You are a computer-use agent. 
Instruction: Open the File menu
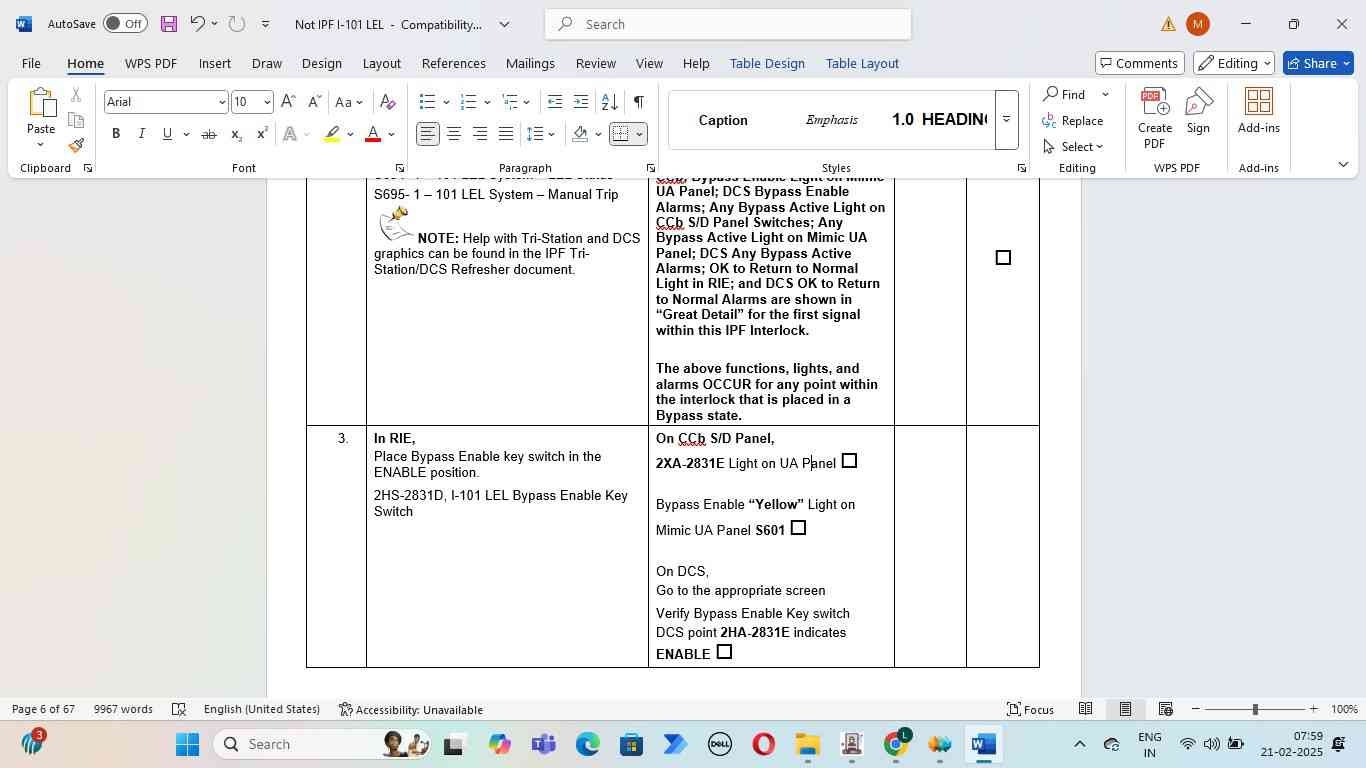[x=31, y=63]
